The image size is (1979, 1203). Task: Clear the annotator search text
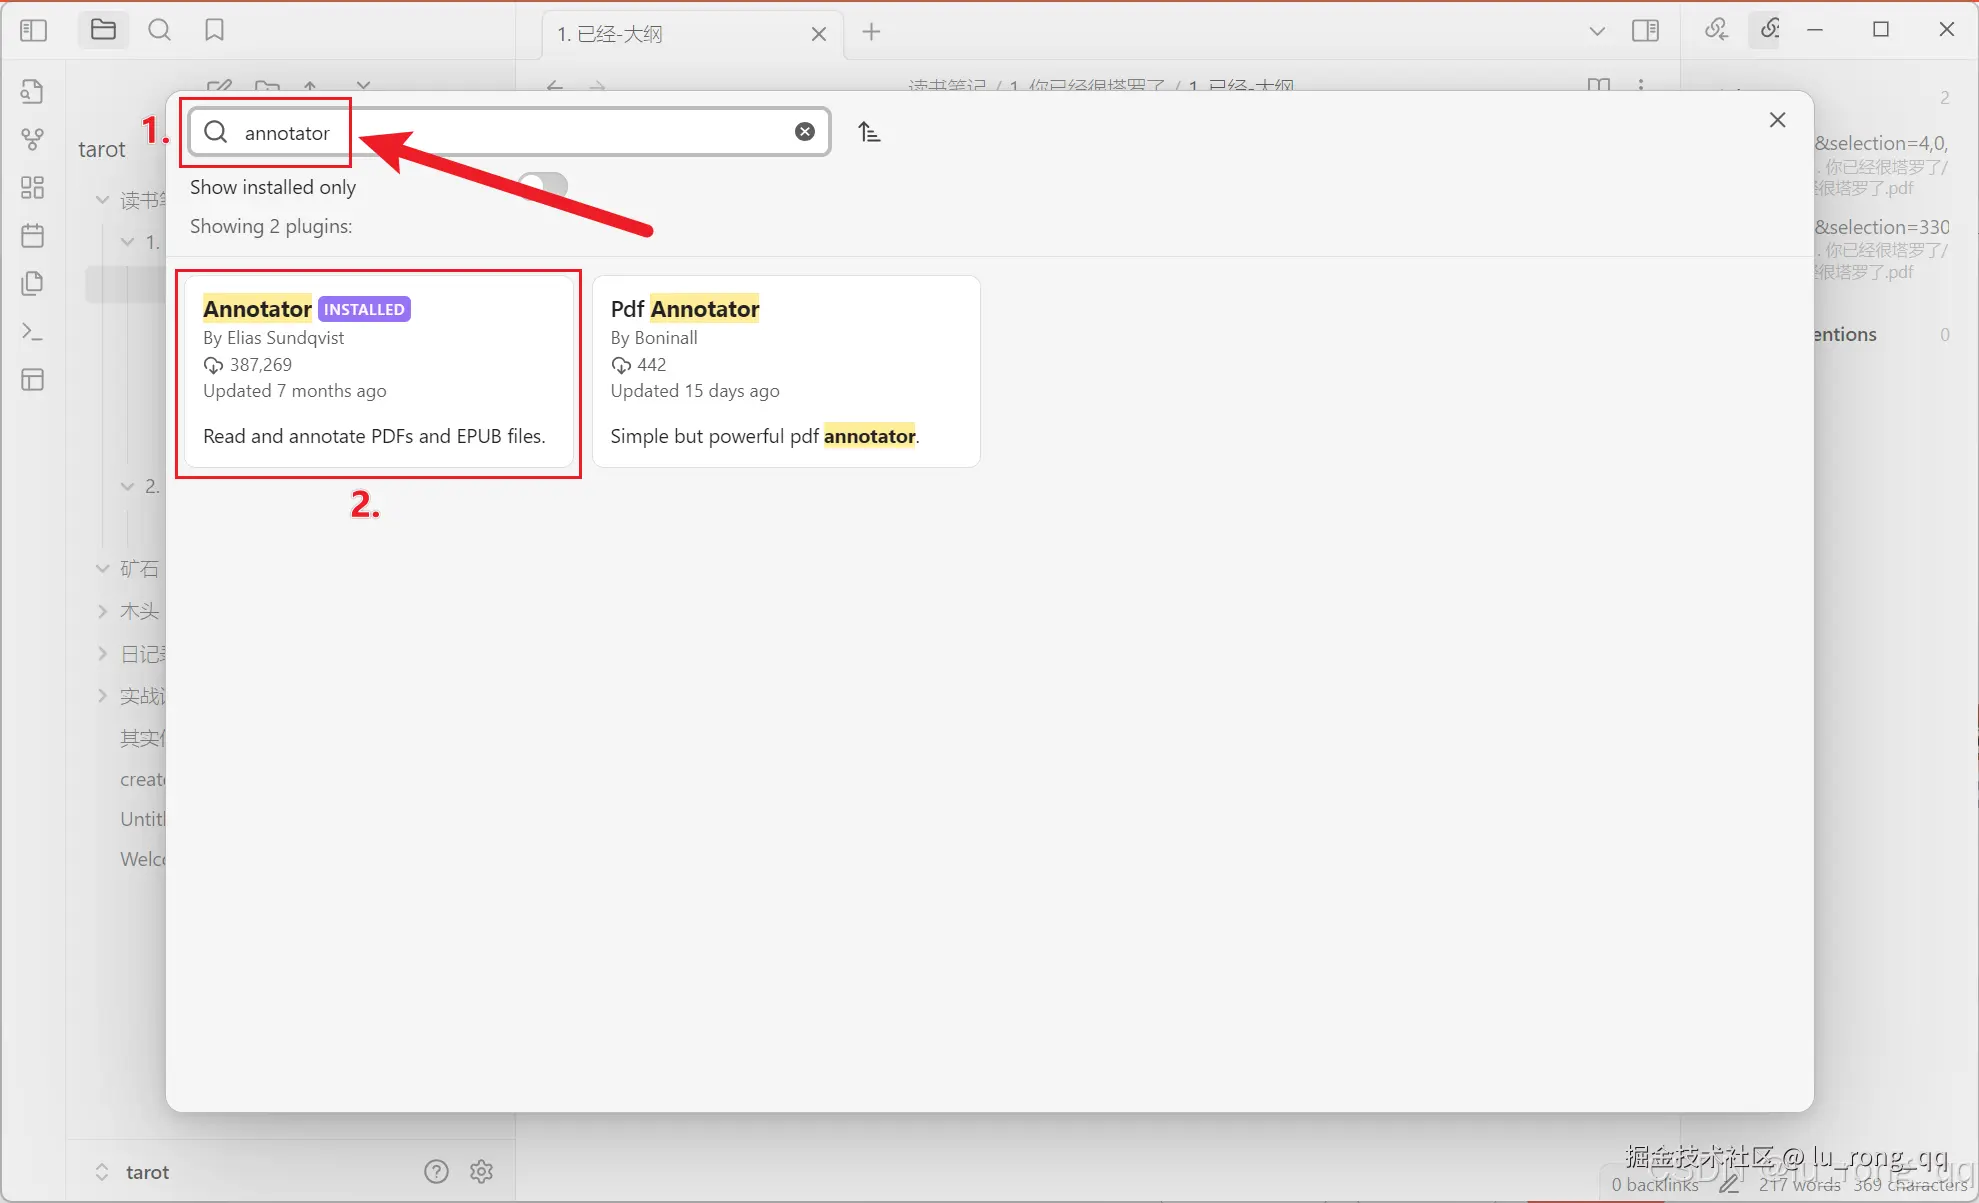[x=804, y=132]
